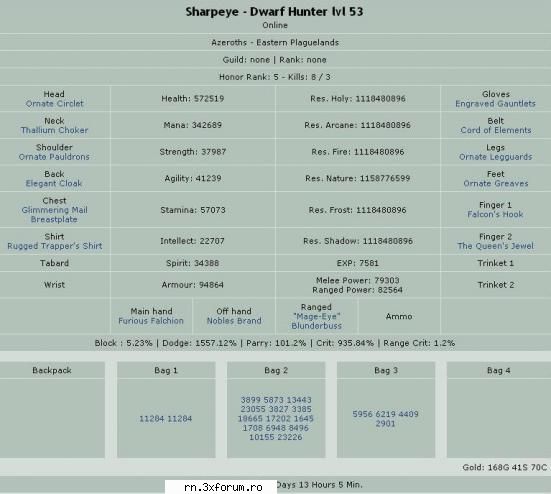Click item 18665 in Bag 2
Viewport: 551px width, 494px height.
[x=251, y=419]
